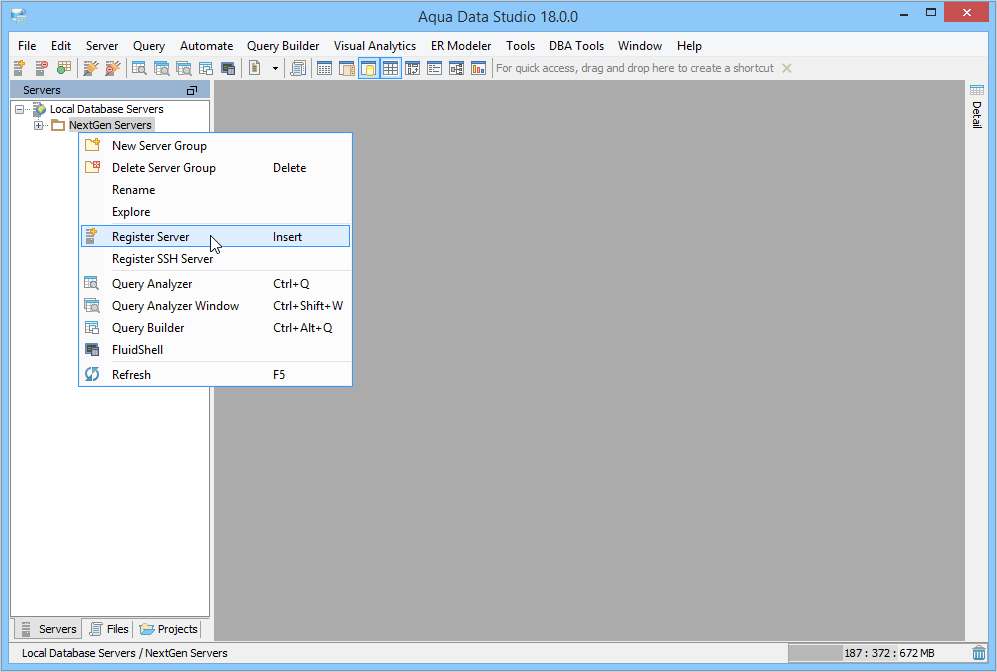Select the NextGen Servers folder
Image resolution: width=997 pixels, height=672 pixels.
[x=110, y=125]
